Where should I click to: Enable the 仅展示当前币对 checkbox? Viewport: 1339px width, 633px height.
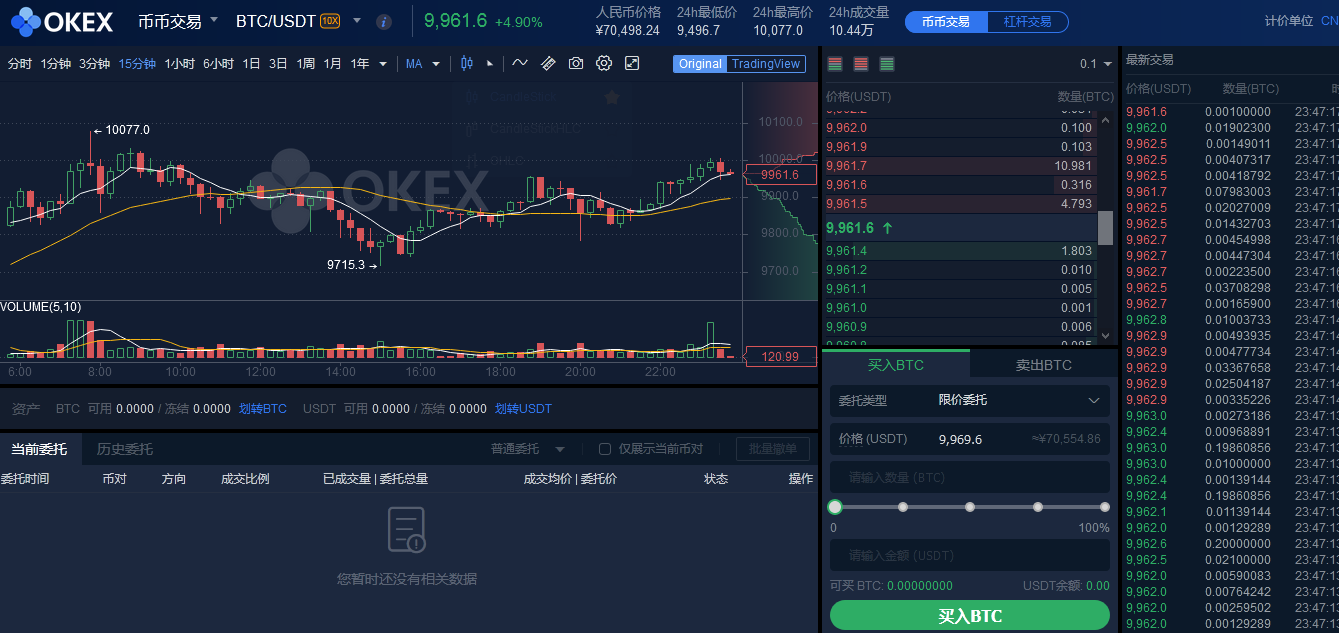pyautogui.click(x=603, y=449)
